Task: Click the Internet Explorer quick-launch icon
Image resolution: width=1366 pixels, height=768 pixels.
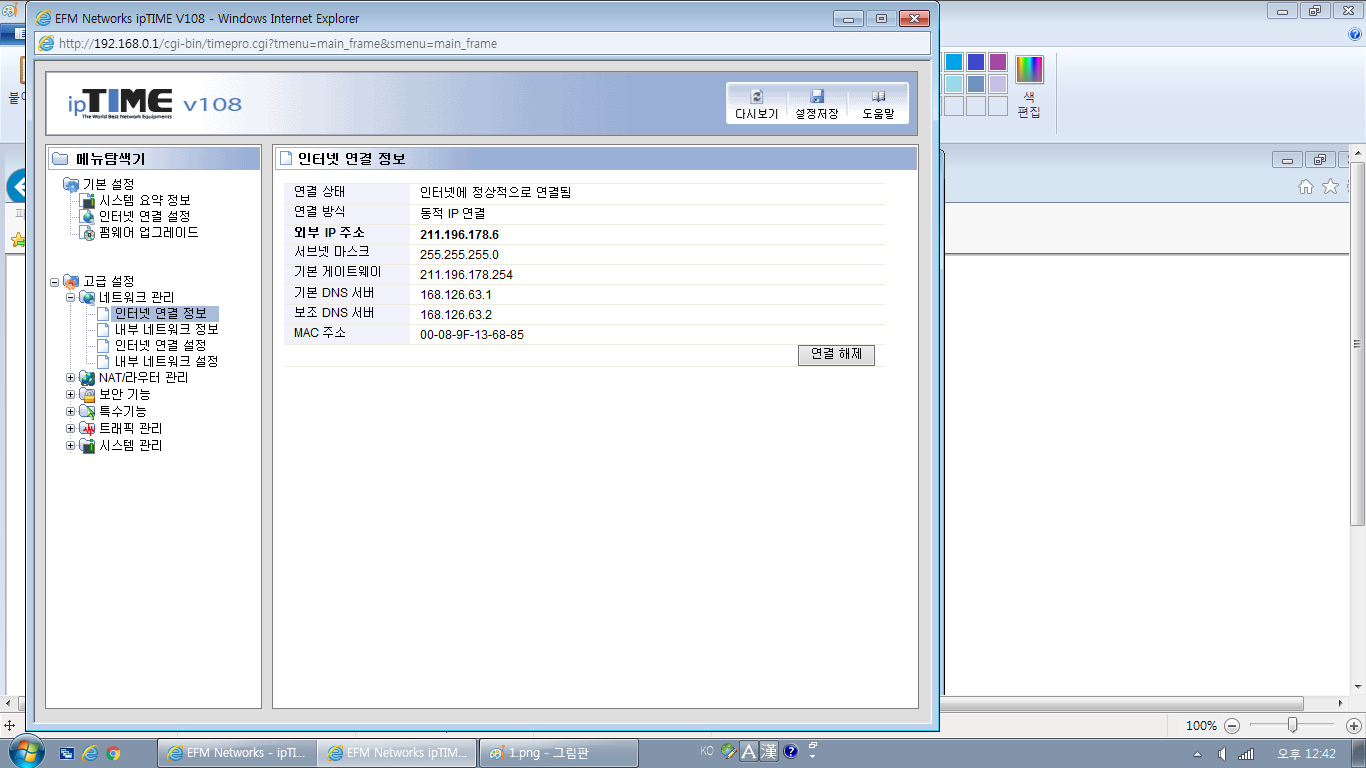Action: tap(90, 753)
